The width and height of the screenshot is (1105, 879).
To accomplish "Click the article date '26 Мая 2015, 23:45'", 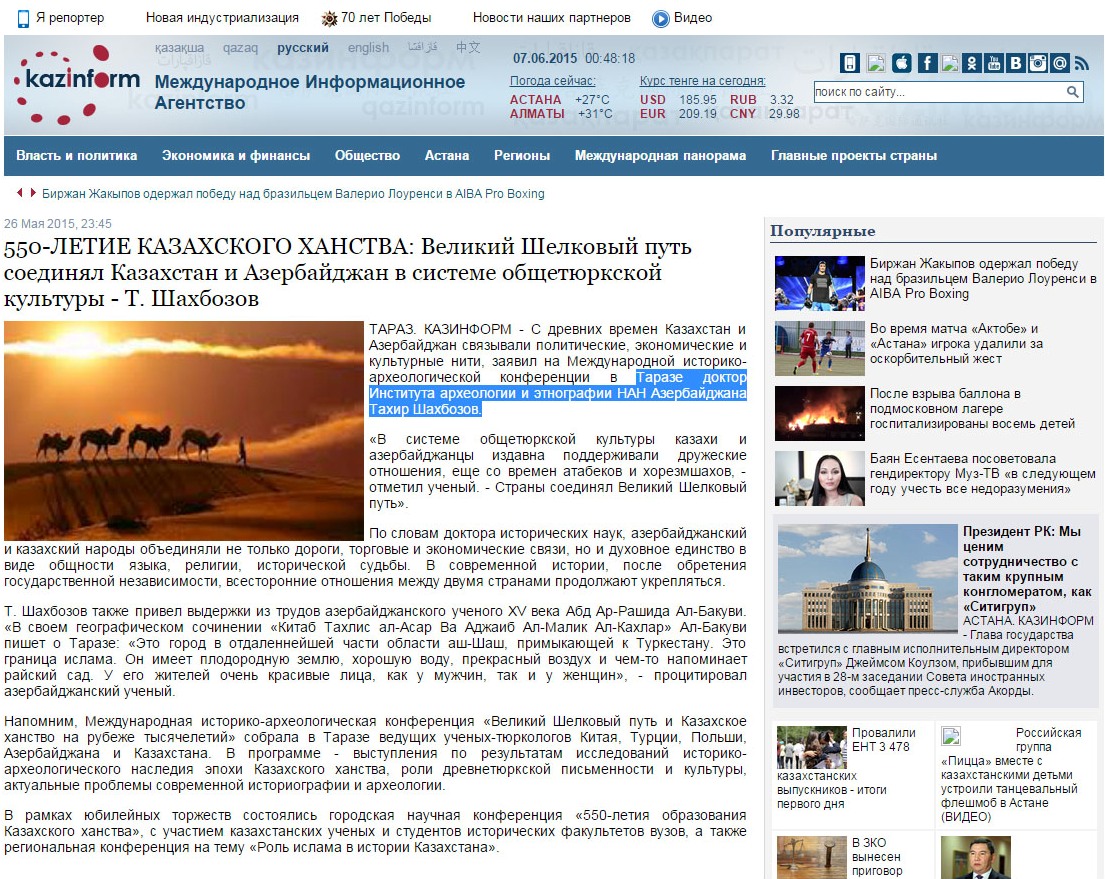I will (58, 224).
